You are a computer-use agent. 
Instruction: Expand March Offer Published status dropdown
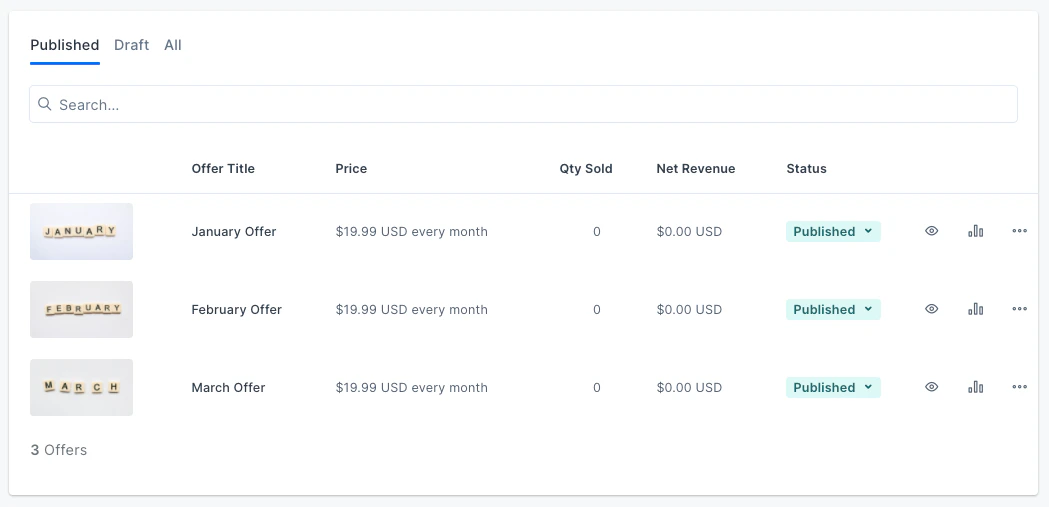click(833, 387)
